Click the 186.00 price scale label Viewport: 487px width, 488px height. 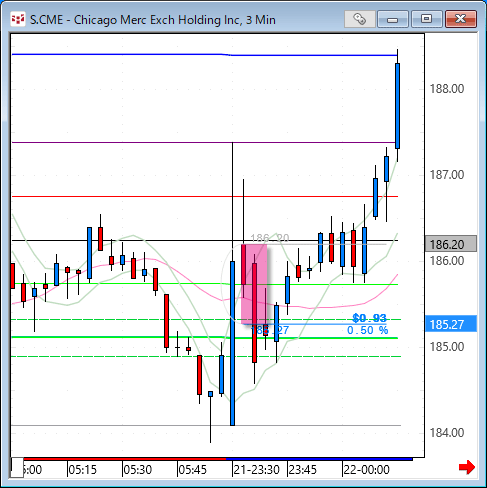pyautogui.click(x=447, y=261)
